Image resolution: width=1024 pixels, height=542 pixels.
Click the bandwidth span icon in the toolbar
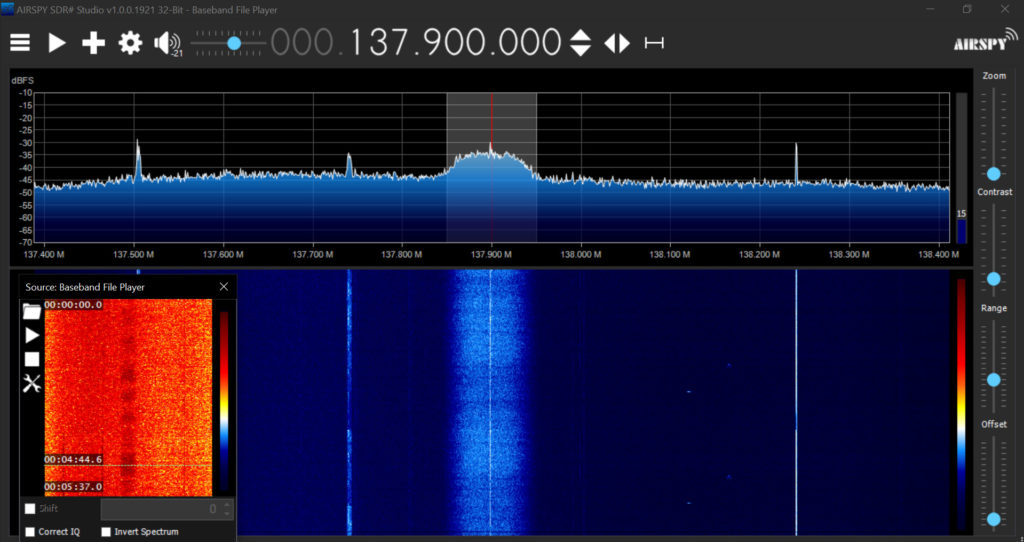[654, 43]
